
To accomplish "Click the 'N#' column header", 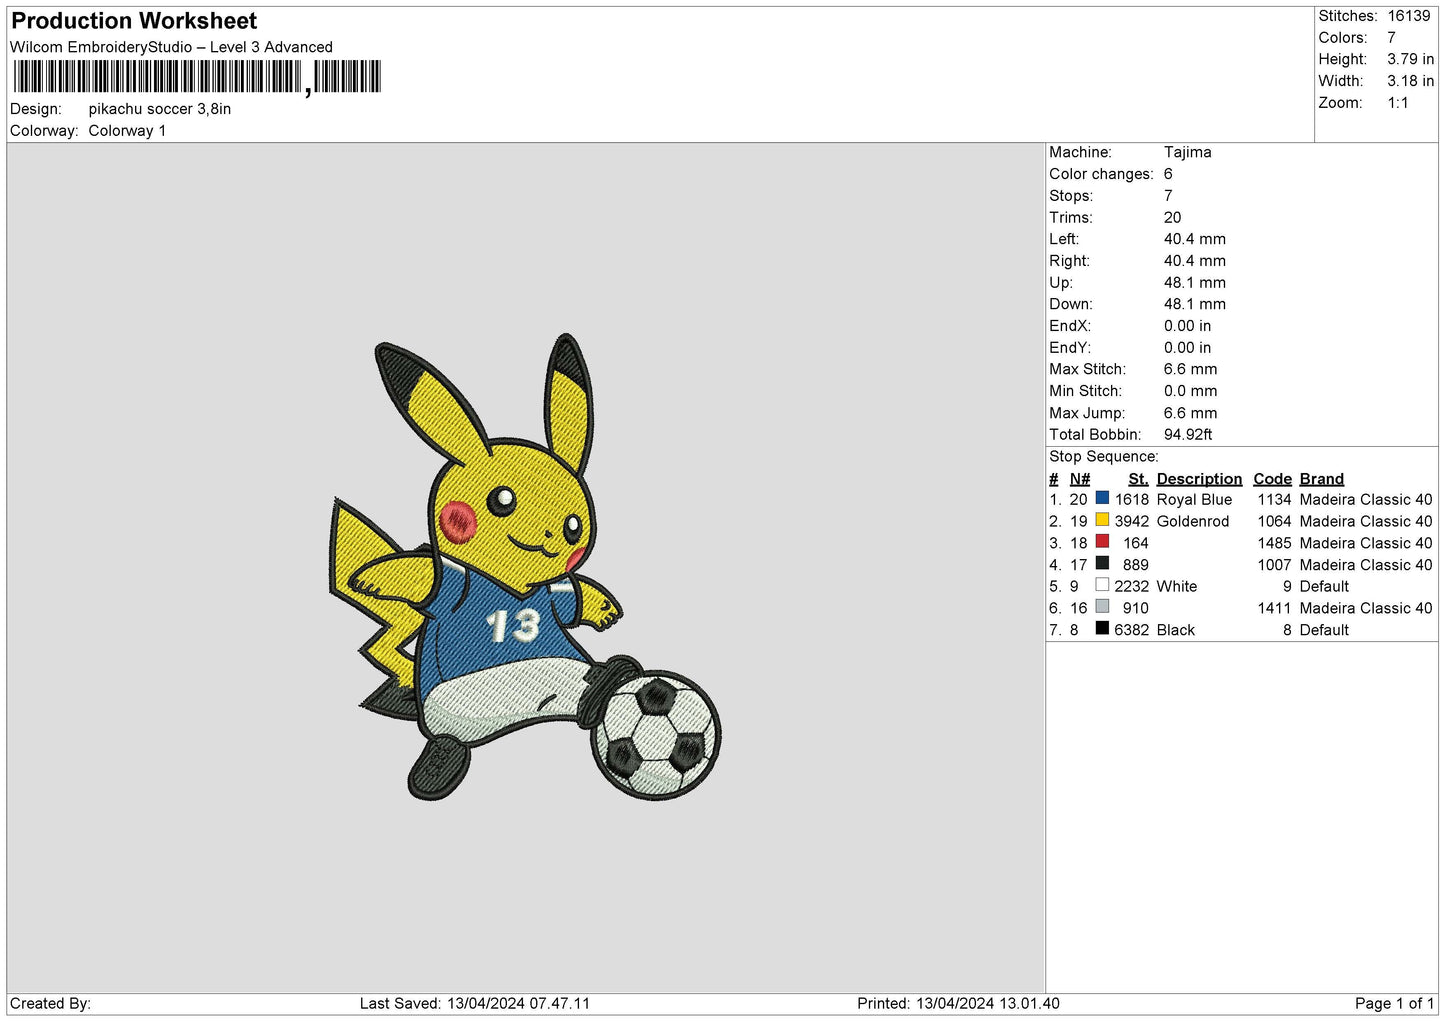I will pos(1080,479).
